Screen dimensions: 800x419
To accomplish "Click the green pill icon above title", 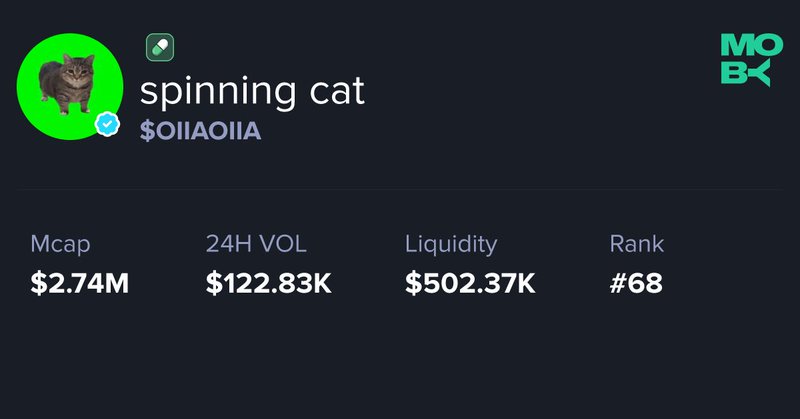I will 160,47.
